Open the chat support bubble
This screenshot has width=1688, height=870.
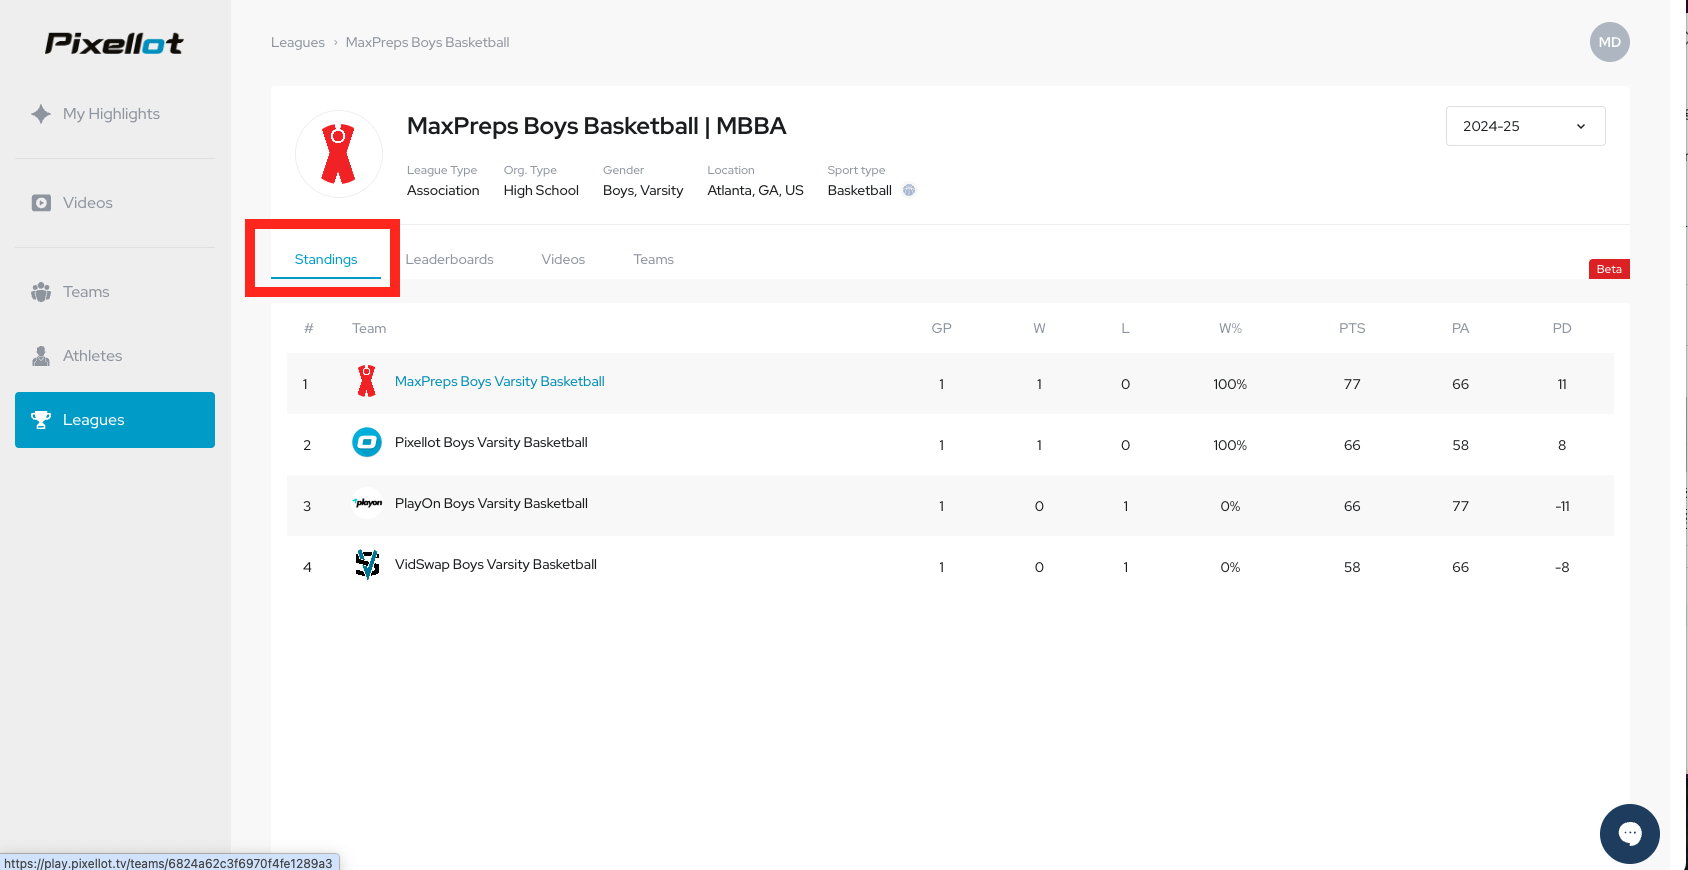(1630, 834)
